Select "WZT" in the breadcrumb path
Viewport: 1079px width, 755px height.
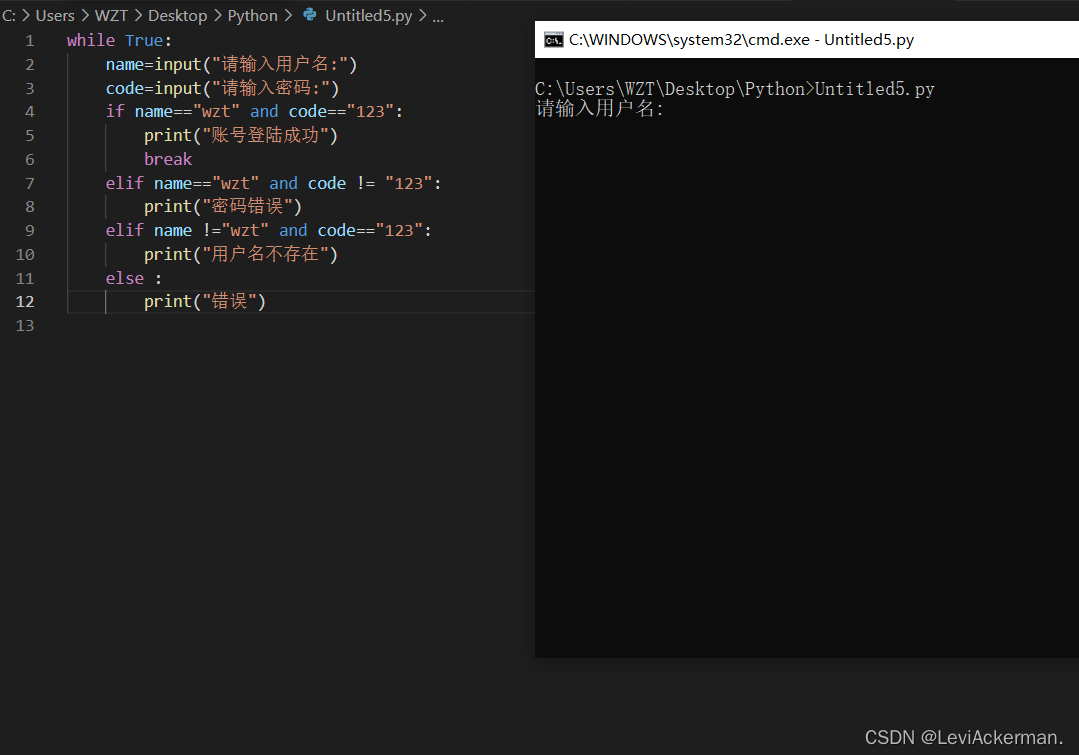111,15
